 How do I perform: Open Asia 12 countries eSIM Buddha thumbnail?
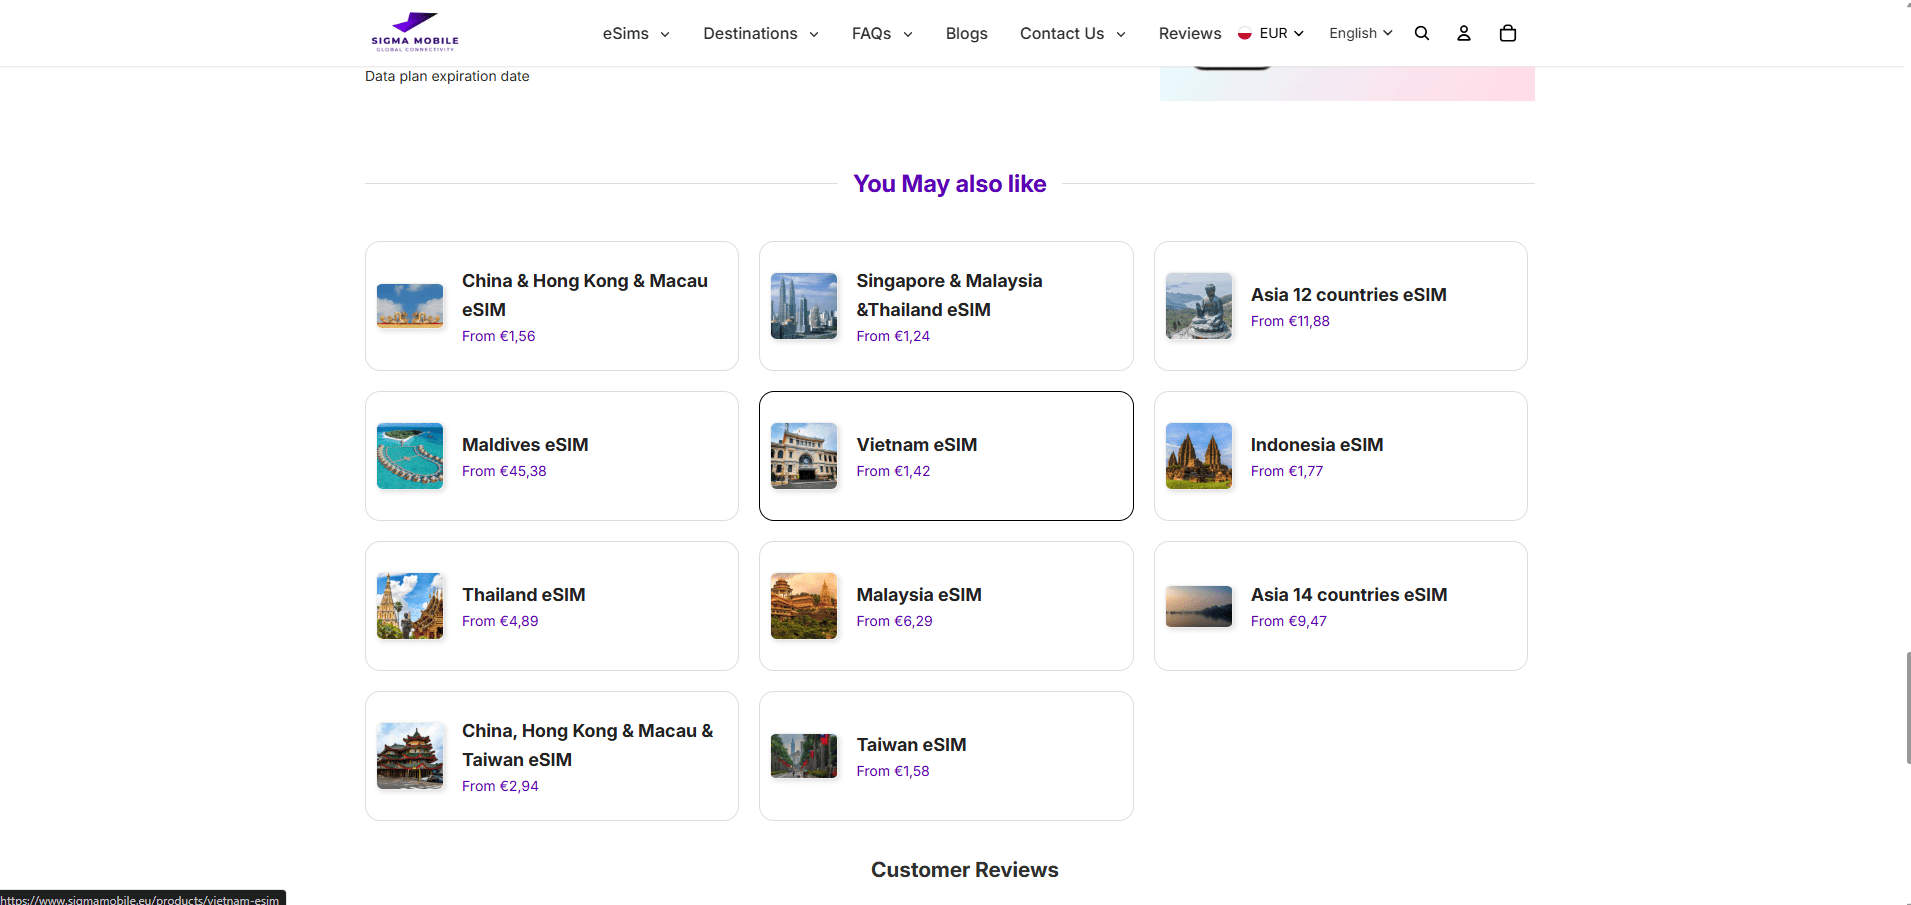click(1199, 306)
